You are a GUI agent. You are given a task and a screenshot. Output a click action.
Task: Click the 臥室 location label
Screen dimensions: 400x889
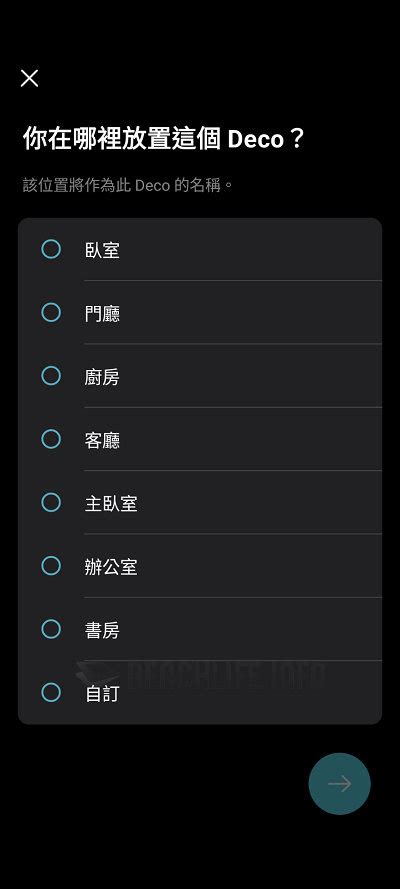point(103,250)
